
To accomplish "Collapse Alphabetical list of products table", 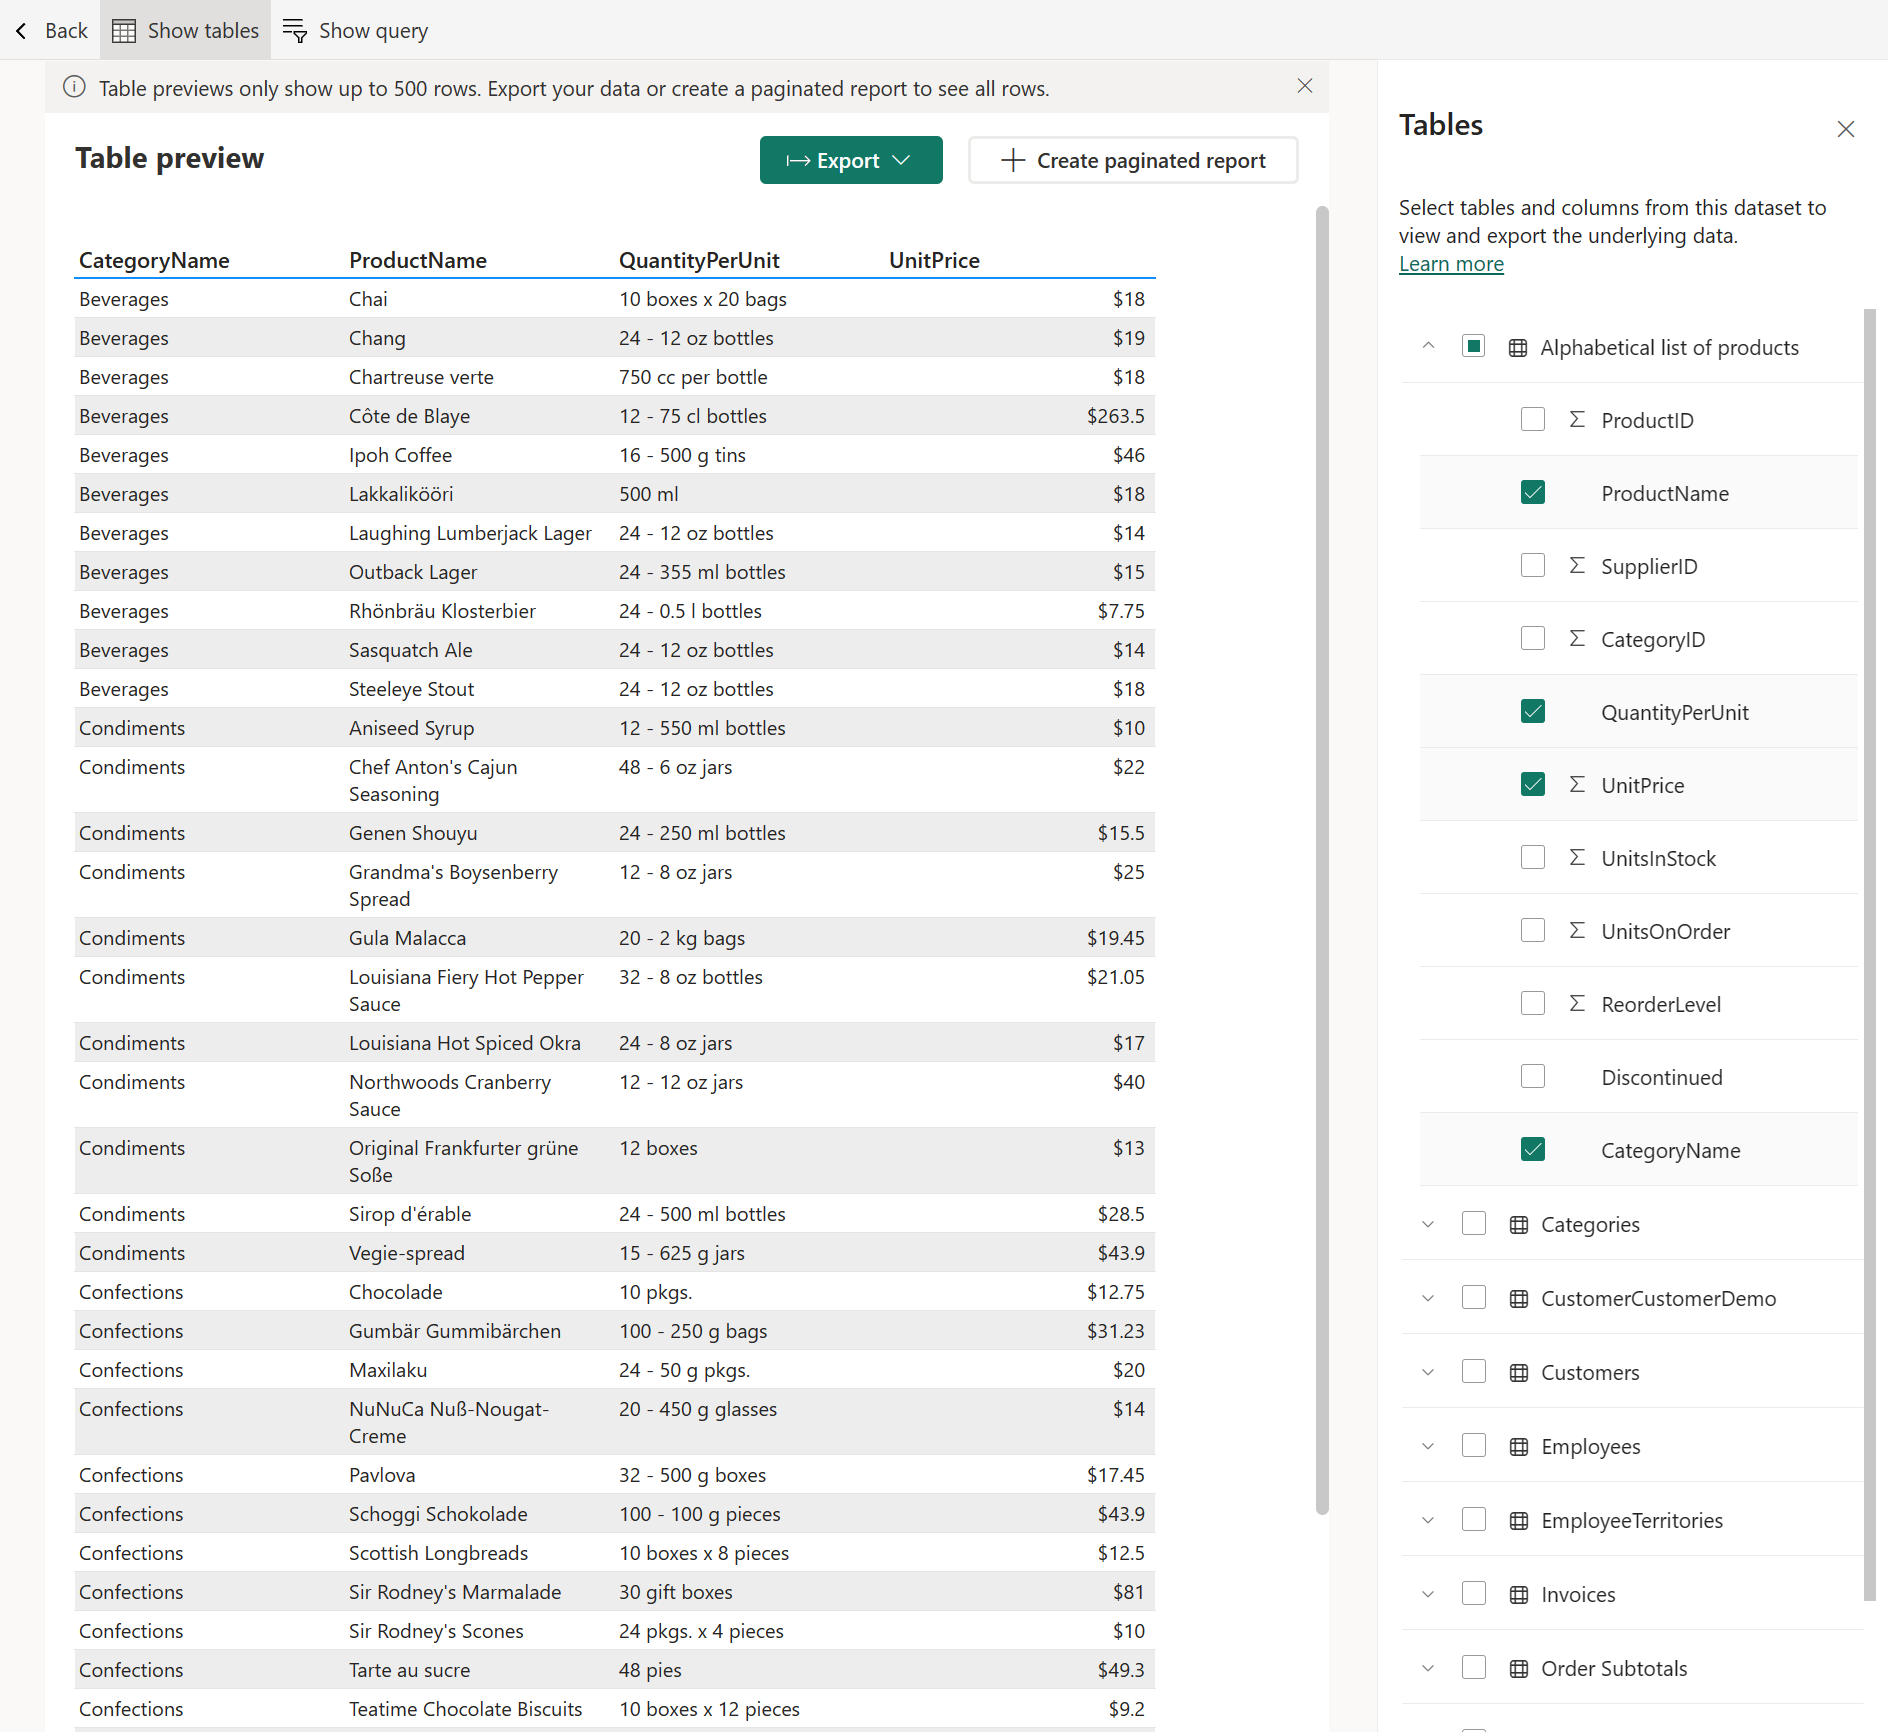I will pos(1428,346).
